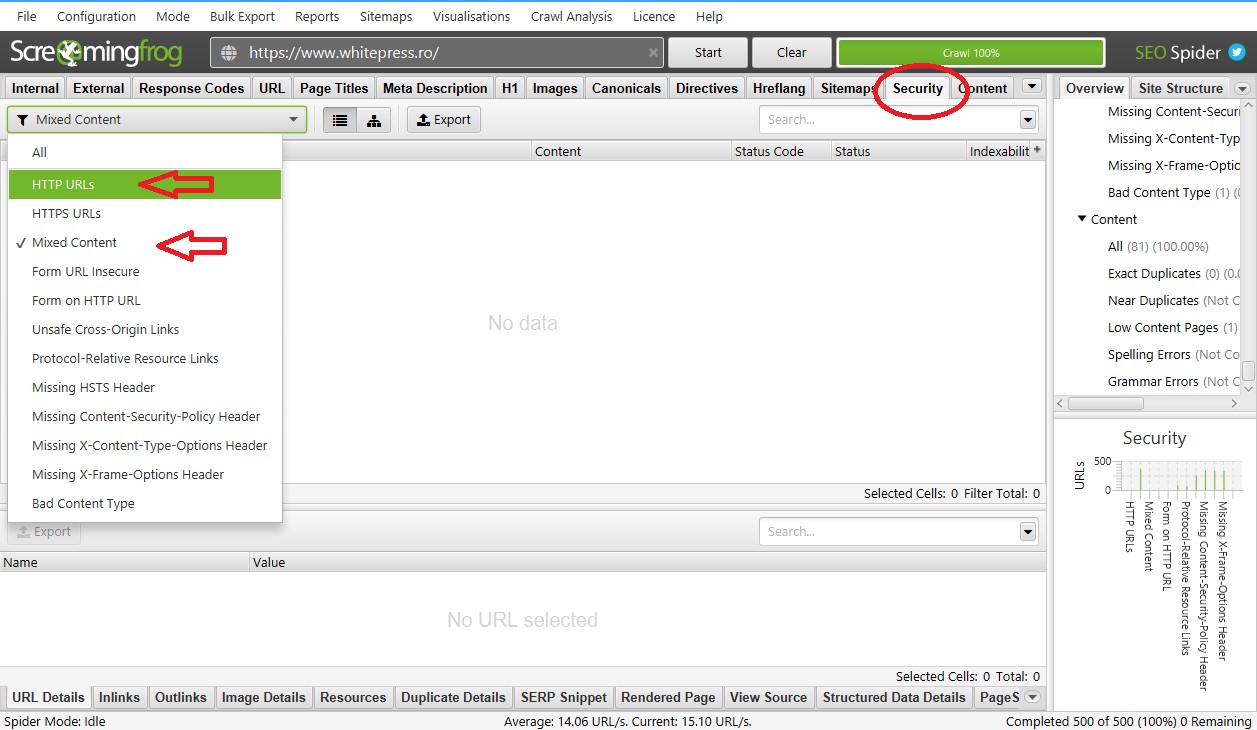Viewport: 1257px width, 730px height.
Task: Open the lower panel search options dropdown
Action: [x=1028, y=532]
